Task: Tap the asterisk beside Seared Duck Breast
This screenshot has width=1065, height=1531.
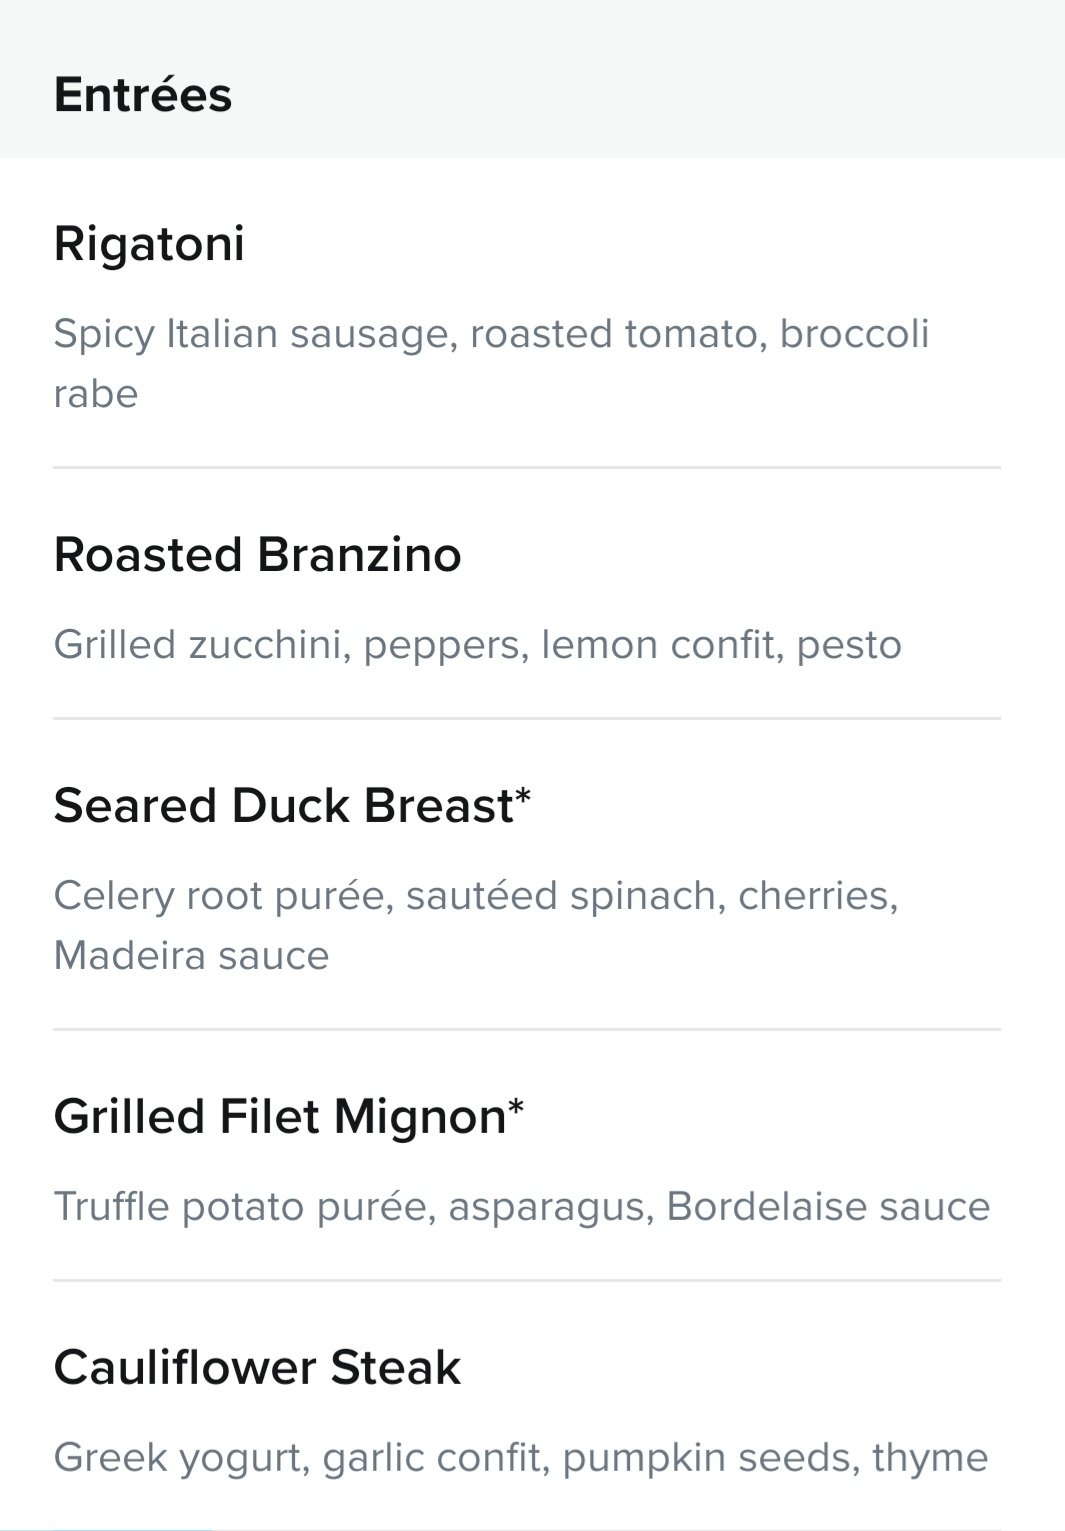Action: pos(523,798)
